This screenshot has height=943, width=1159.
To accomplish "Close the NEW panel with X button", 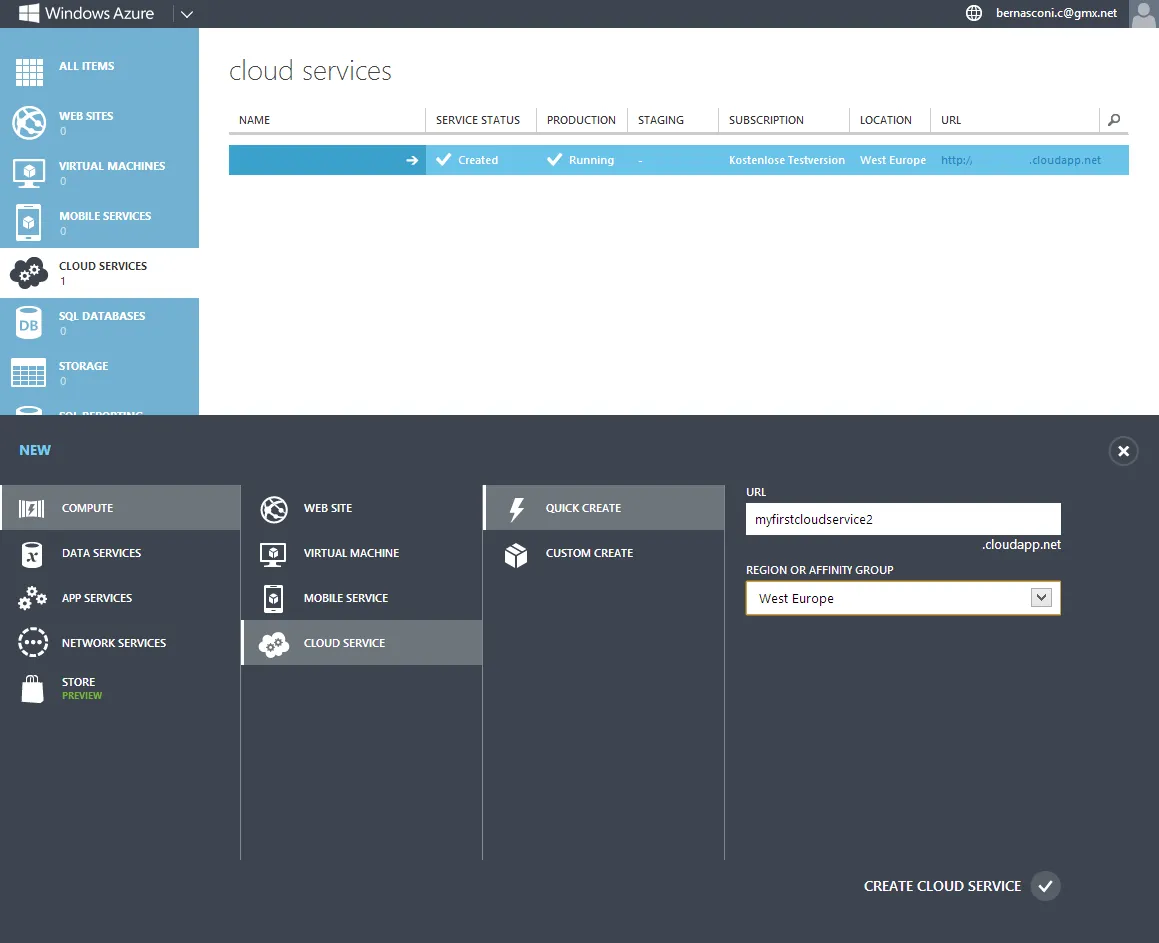I will coord(1124,451).
